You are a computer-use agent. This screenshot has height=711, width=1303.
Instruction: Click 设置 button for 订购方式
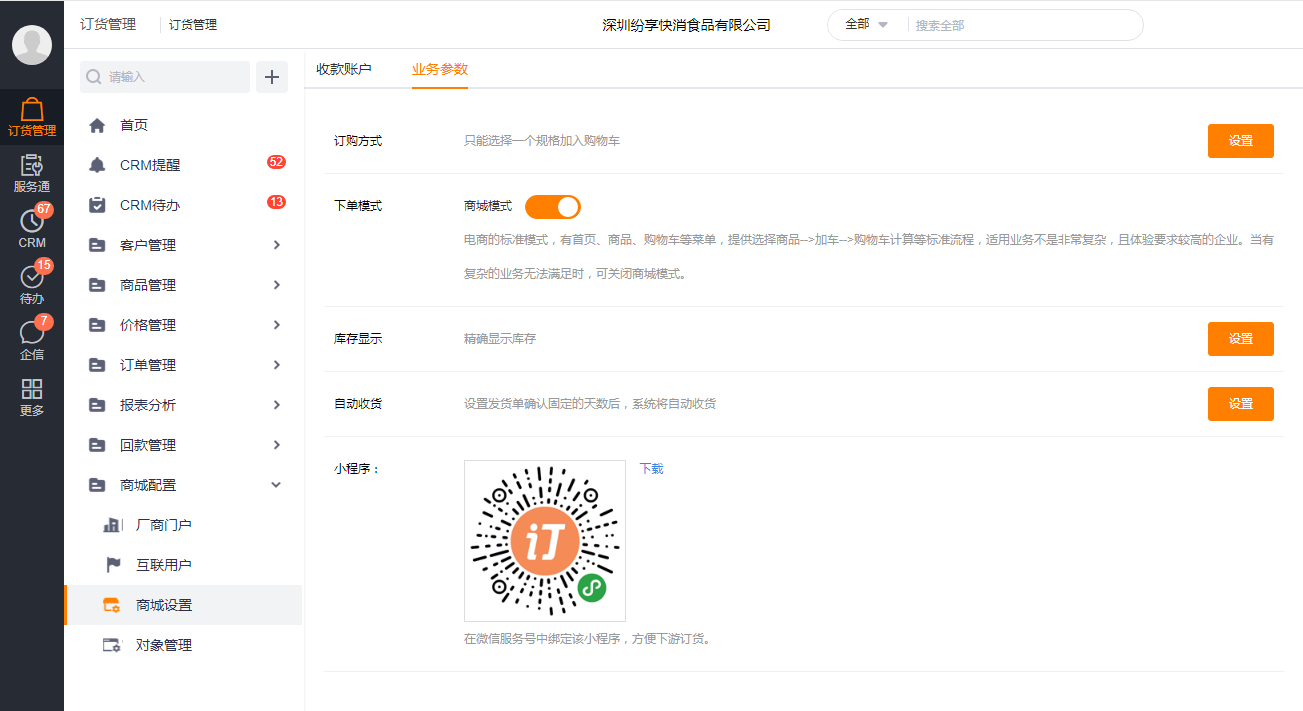1241,141
